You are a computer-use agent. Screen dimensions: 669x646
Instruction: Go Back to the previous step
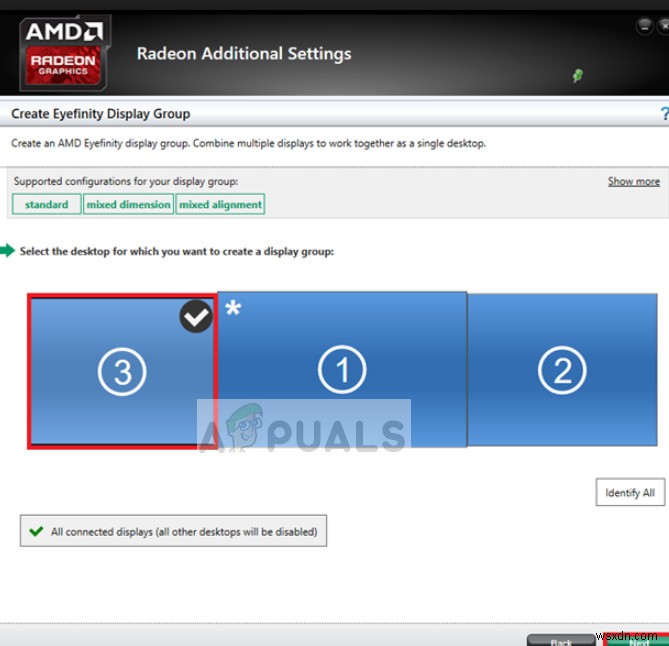coord(561,640)
